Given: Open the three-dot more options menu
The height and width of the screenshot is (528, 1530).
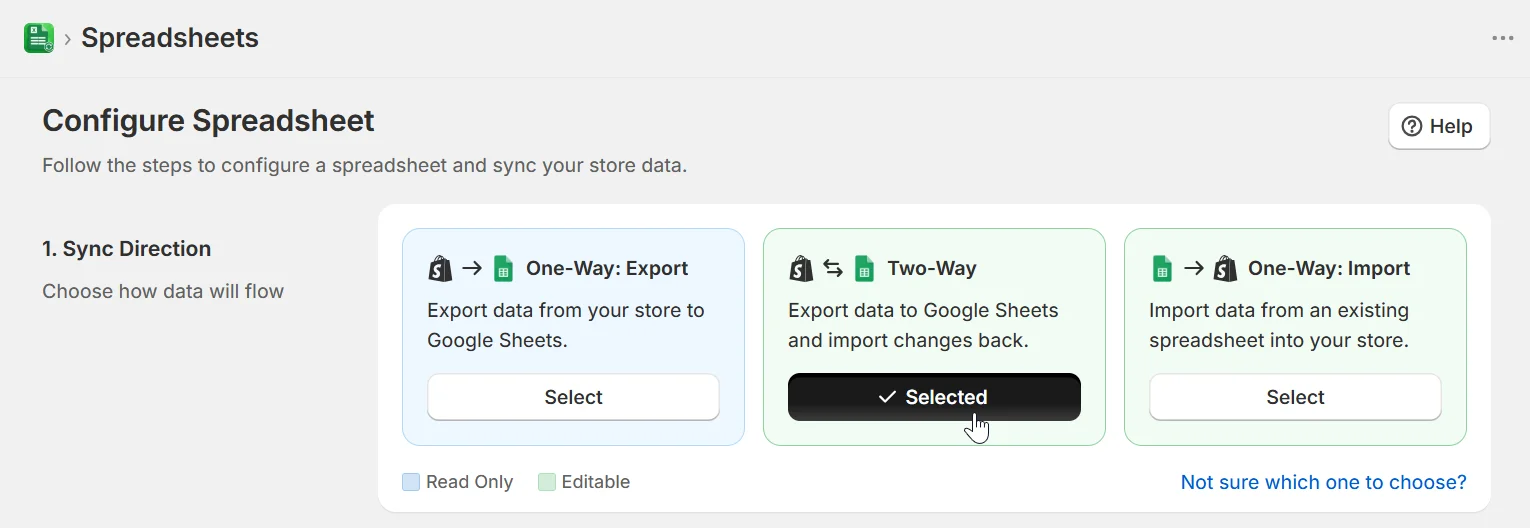Looking at the screenshot, I should 1502,38.
